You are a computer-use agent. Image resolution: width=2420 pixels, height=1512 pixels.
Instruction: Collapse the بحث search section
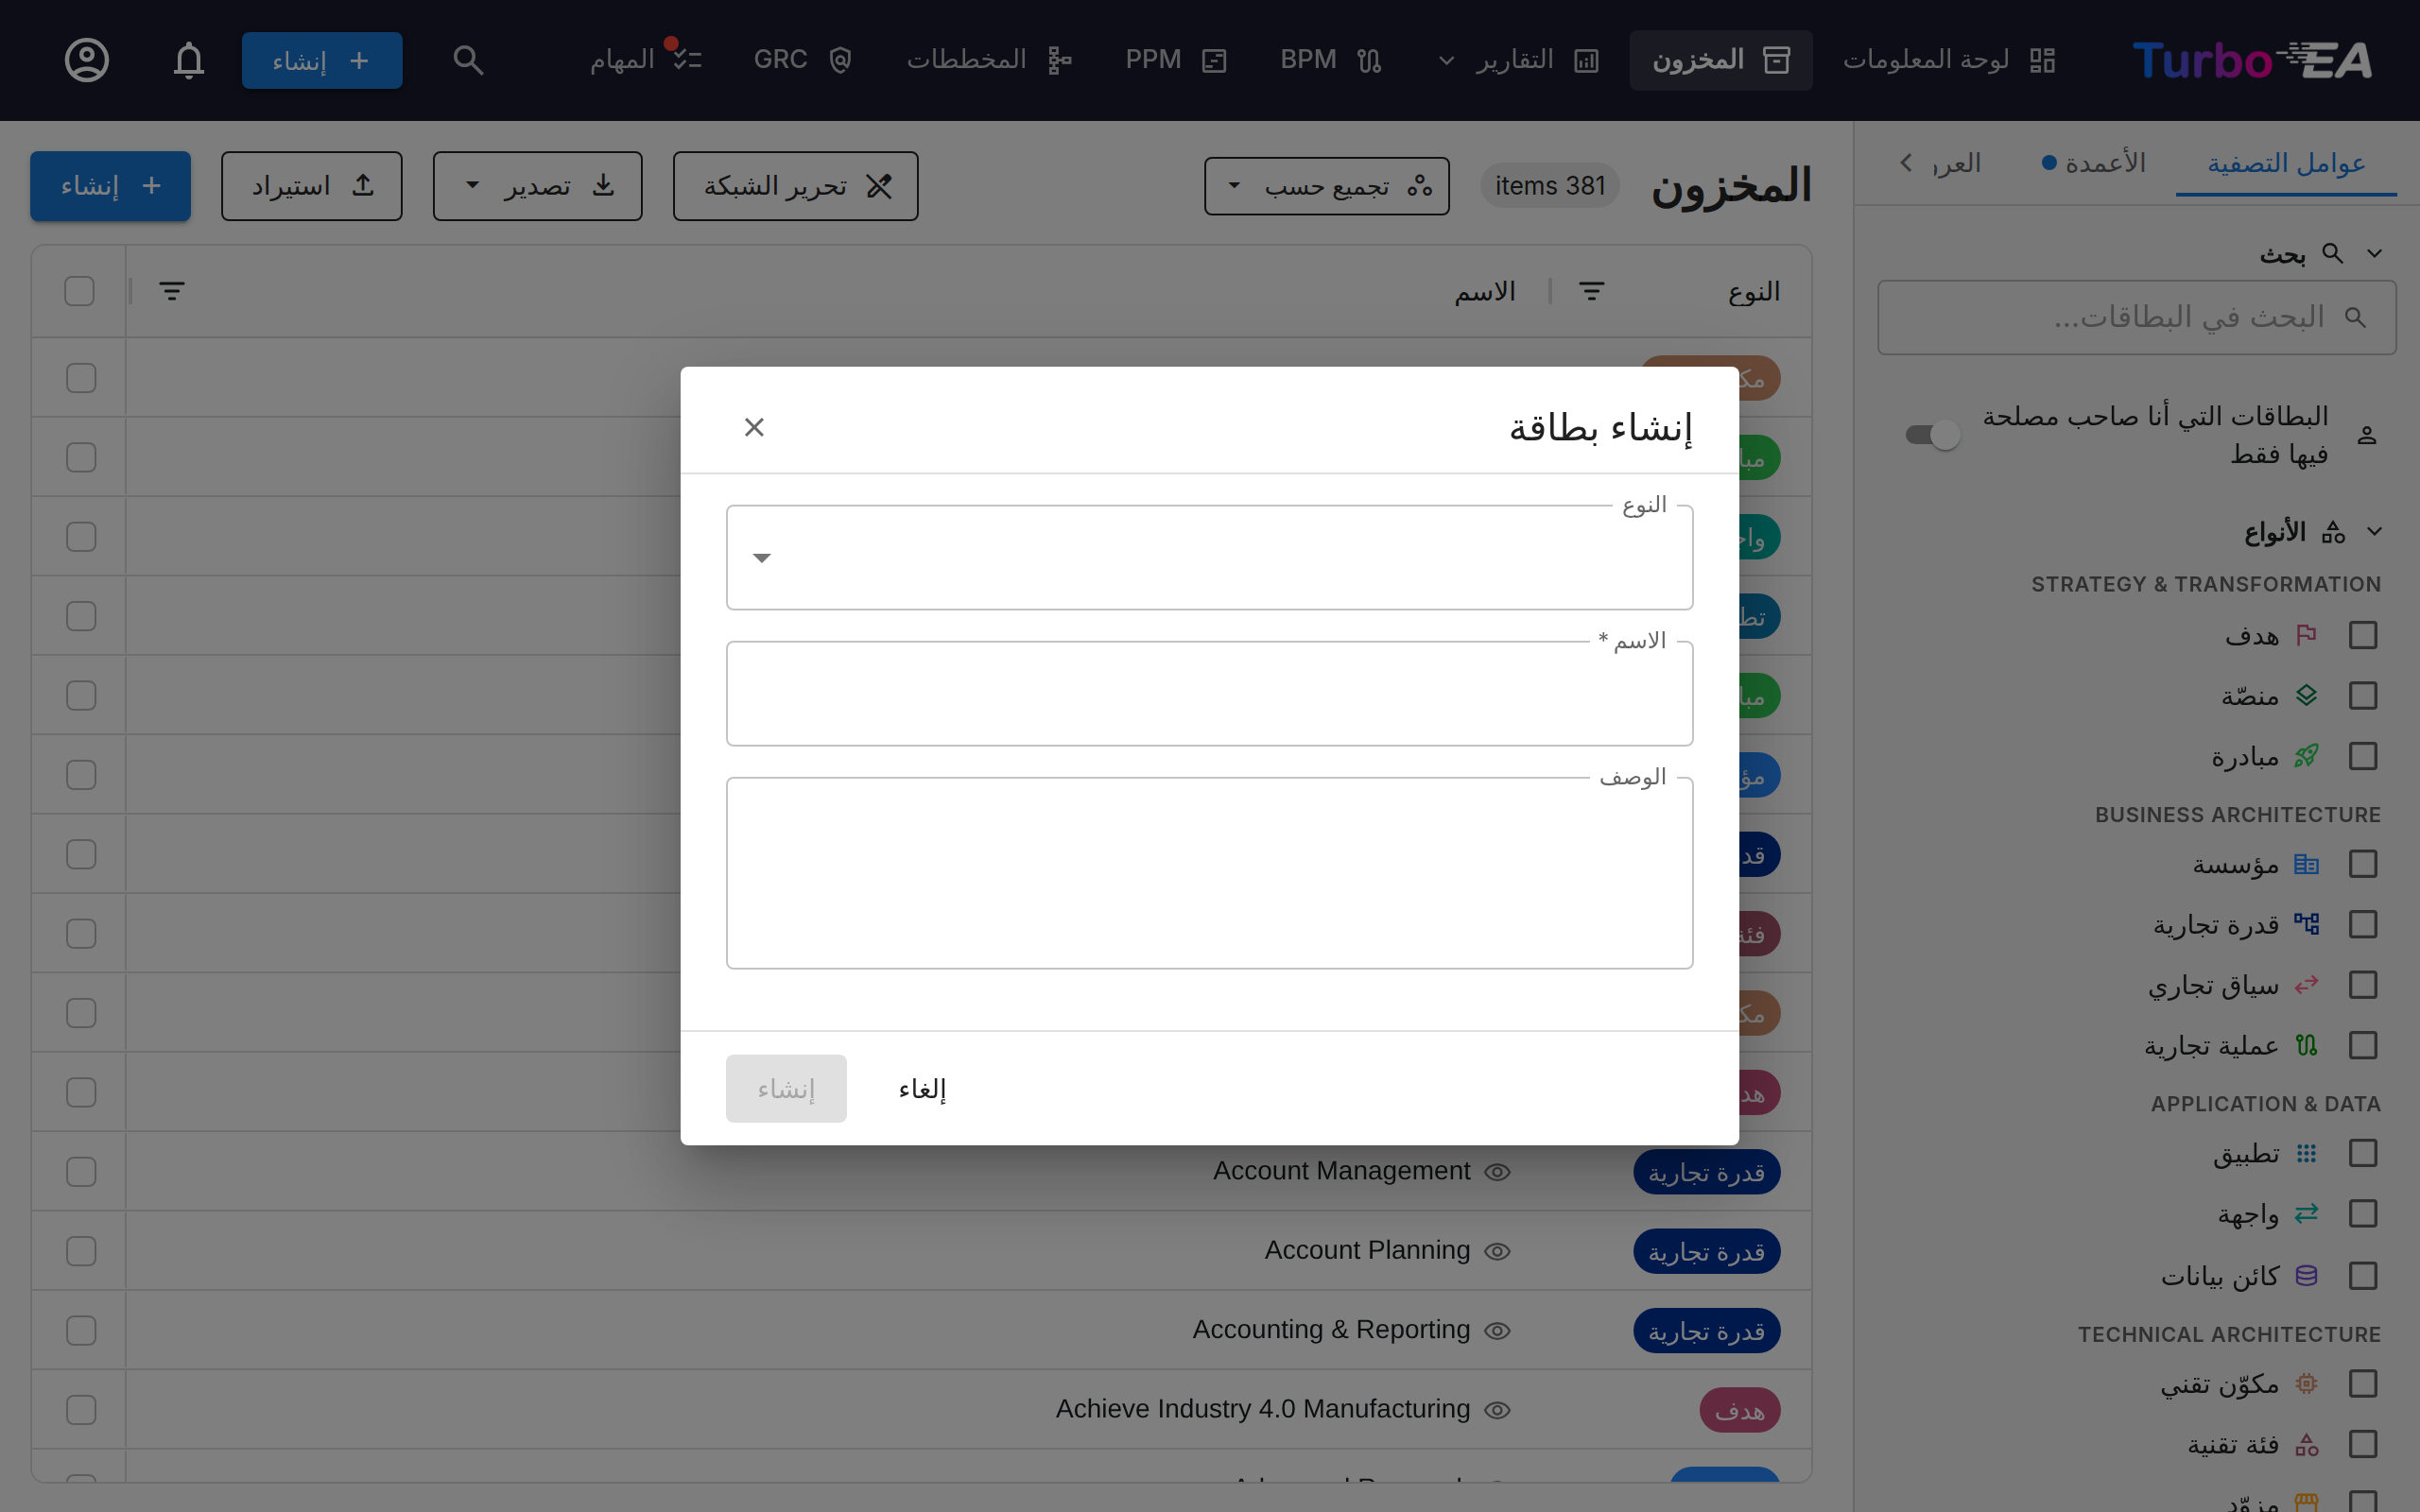[2374, 254]
